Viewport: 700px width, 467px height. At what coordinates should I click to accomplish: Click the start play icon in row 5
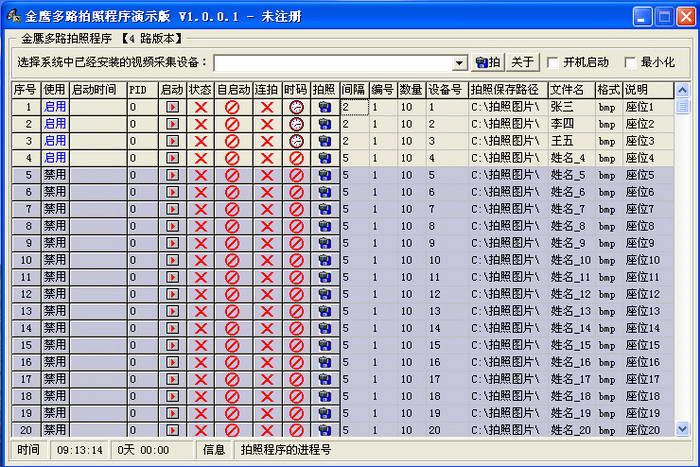172,175
